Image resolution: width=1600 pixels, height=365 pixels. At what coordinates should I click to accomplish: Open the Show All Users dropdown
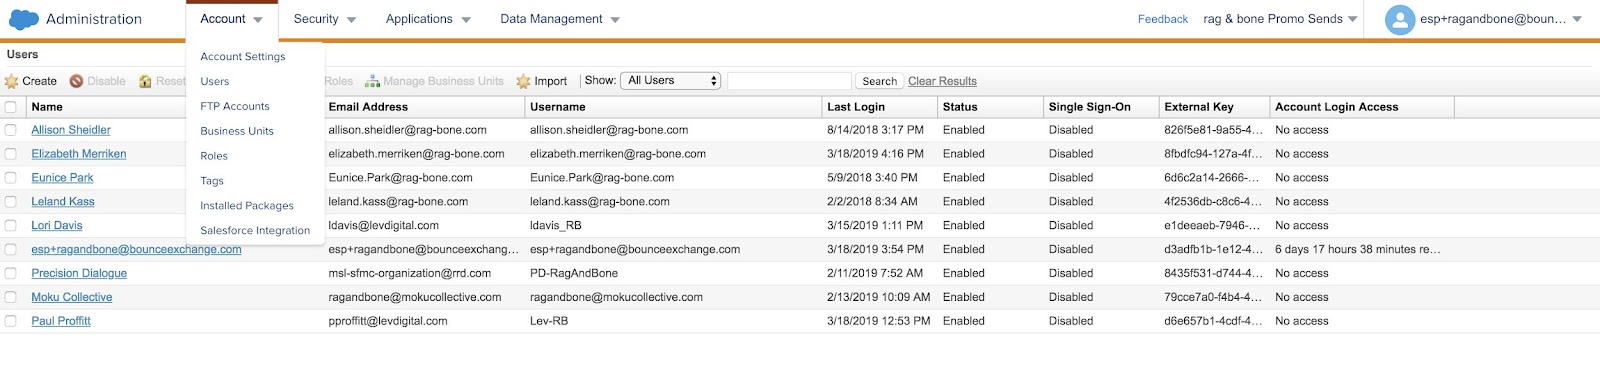point(671,81)
